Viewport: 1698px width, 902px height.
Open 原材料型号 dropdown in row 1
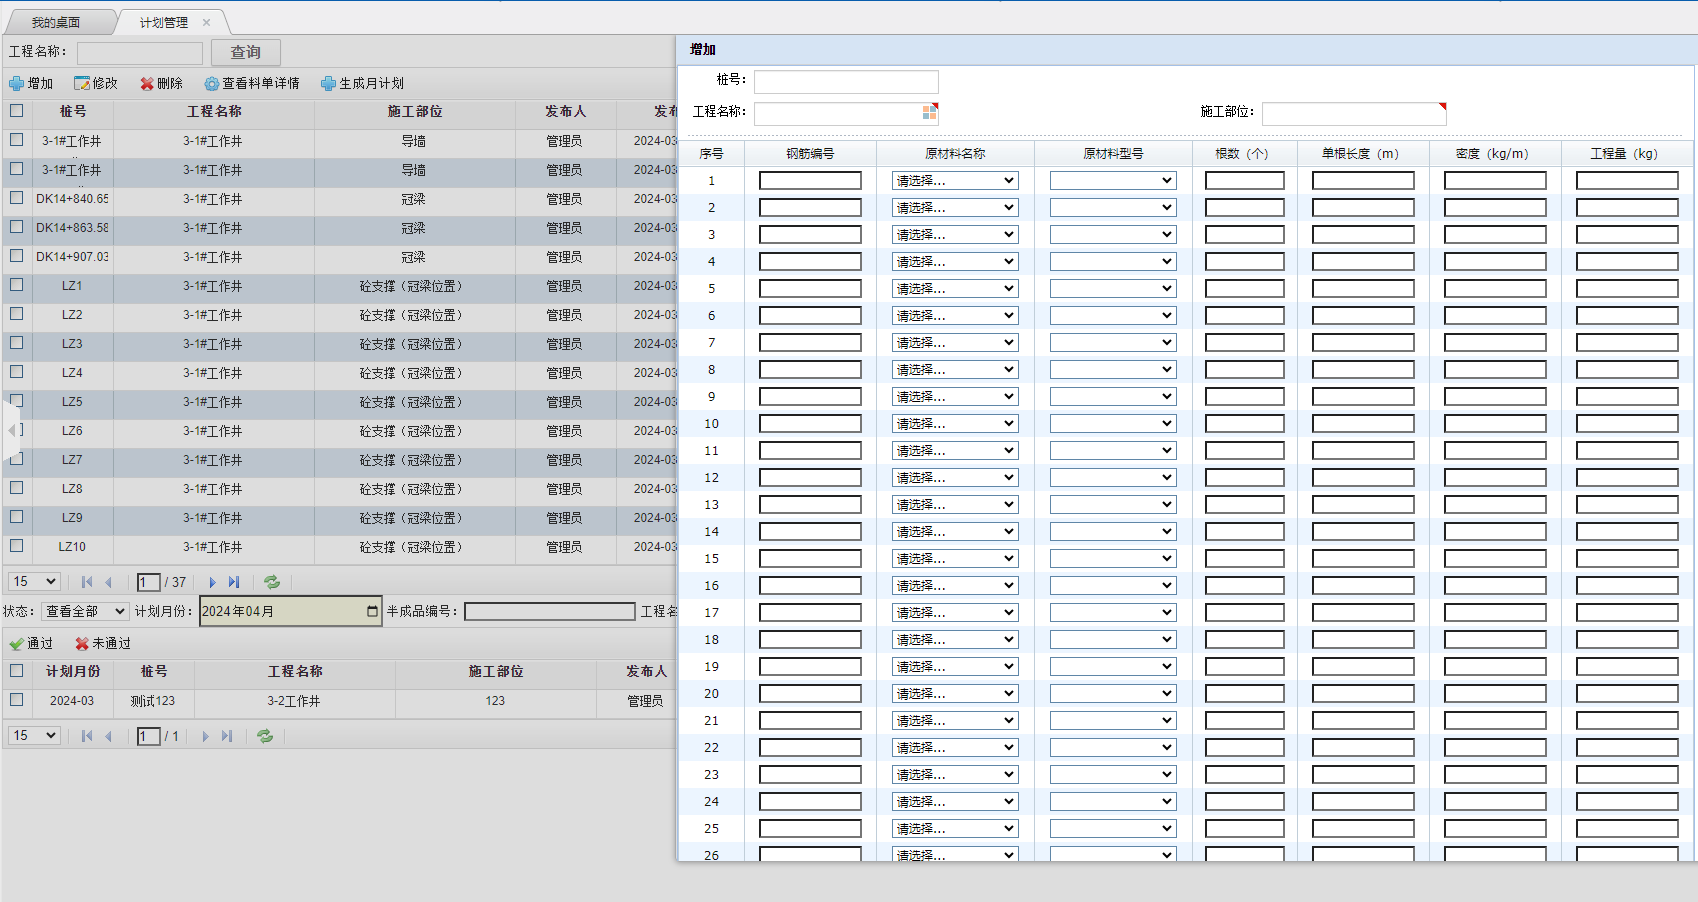(x=1113, y=181)
